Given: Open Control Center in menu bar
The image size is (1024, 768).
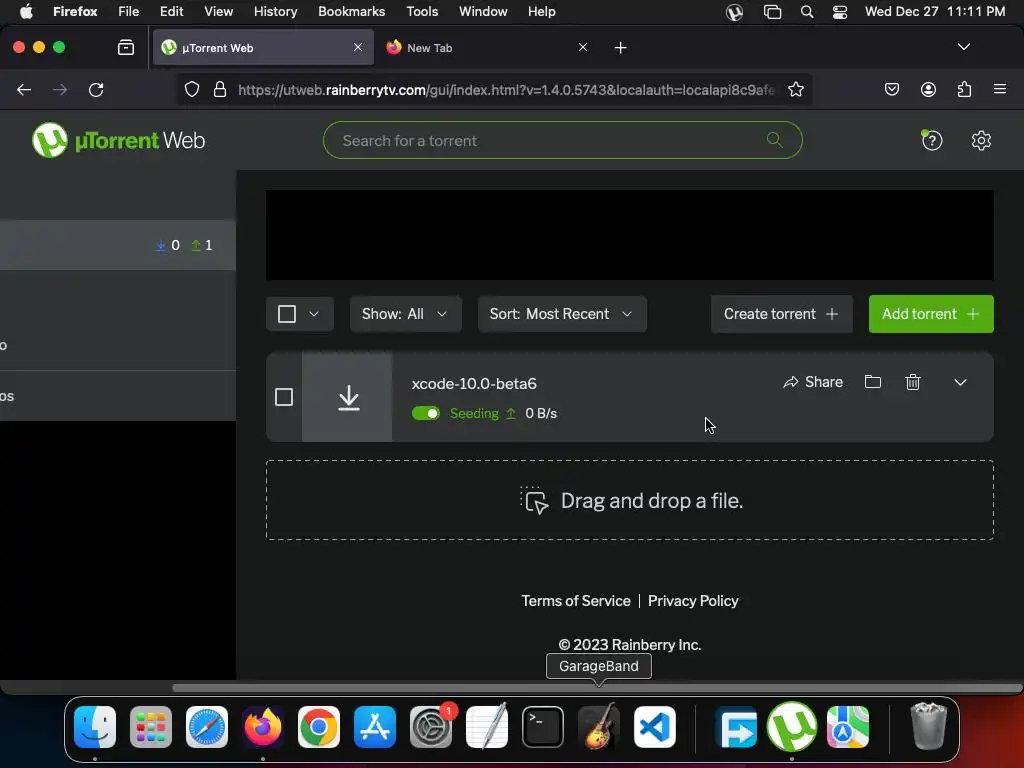Looking at the screenshot, I should tap(840, 12).
